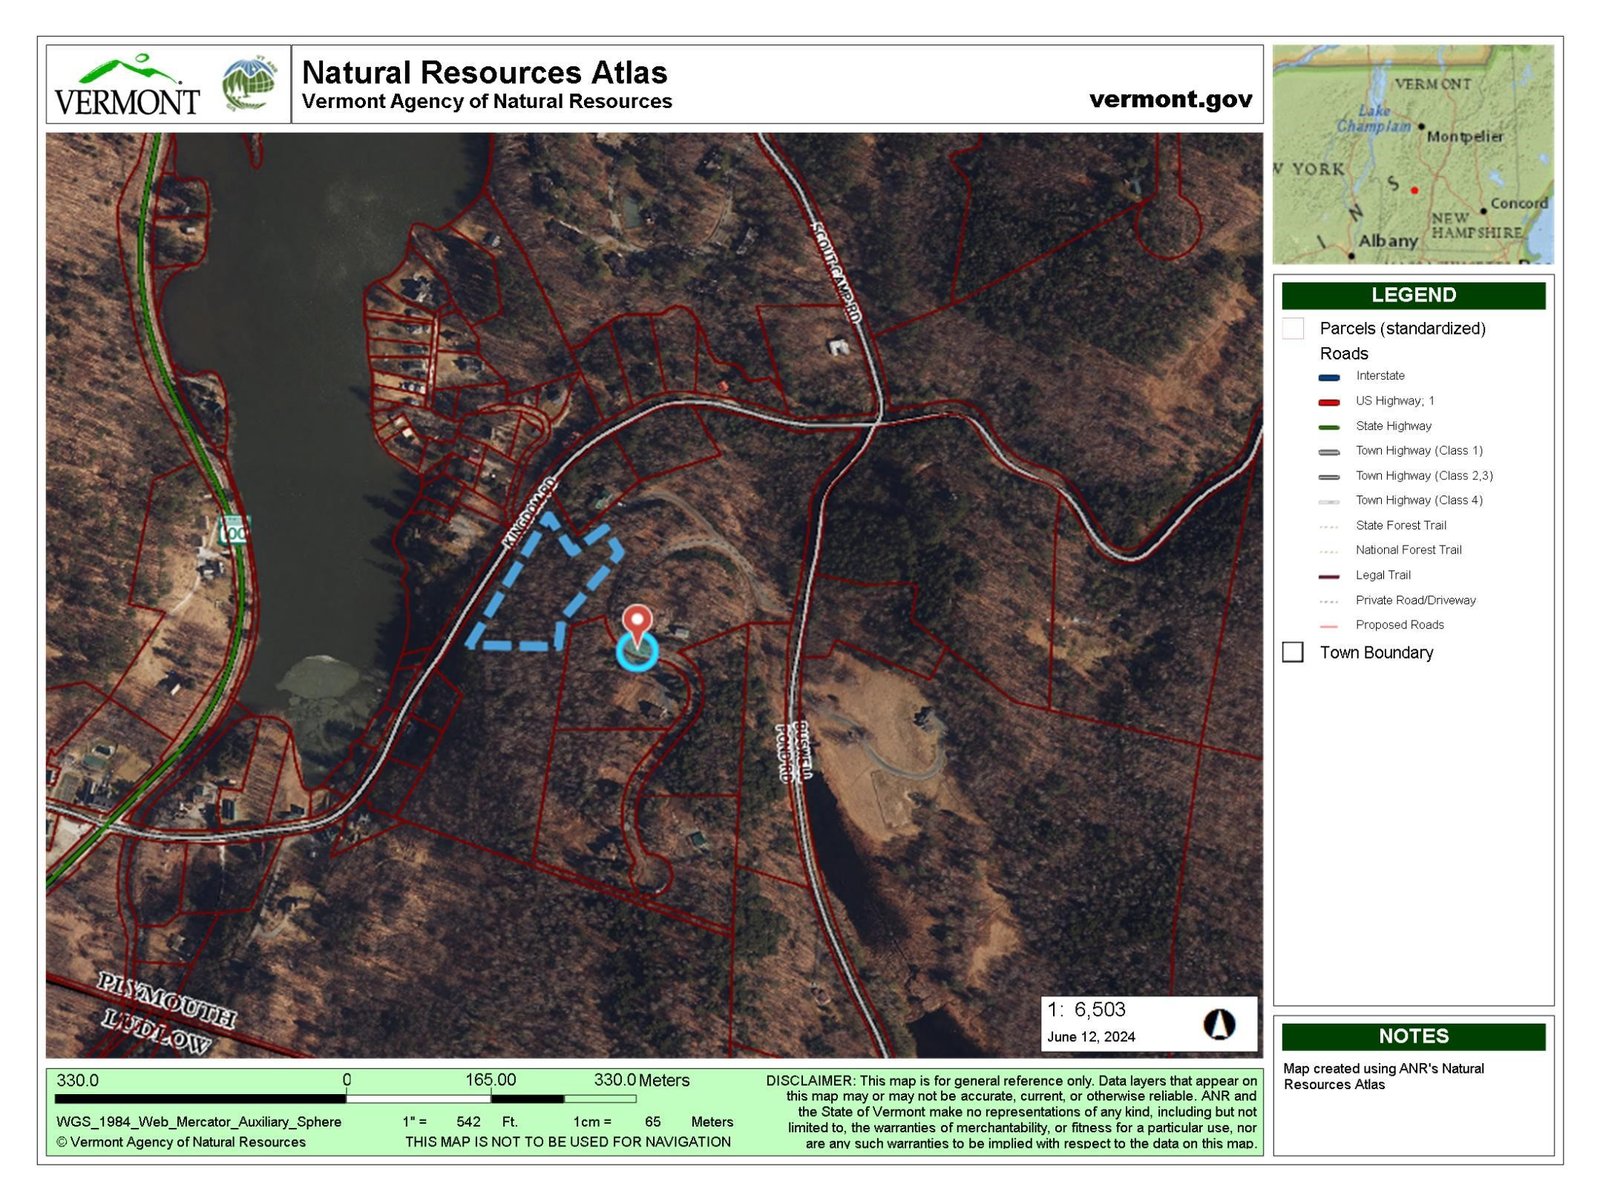Screen dimensions: 1600x1200
Task: Click the date June 12, 2024
Action: tap(1091, 1037)
